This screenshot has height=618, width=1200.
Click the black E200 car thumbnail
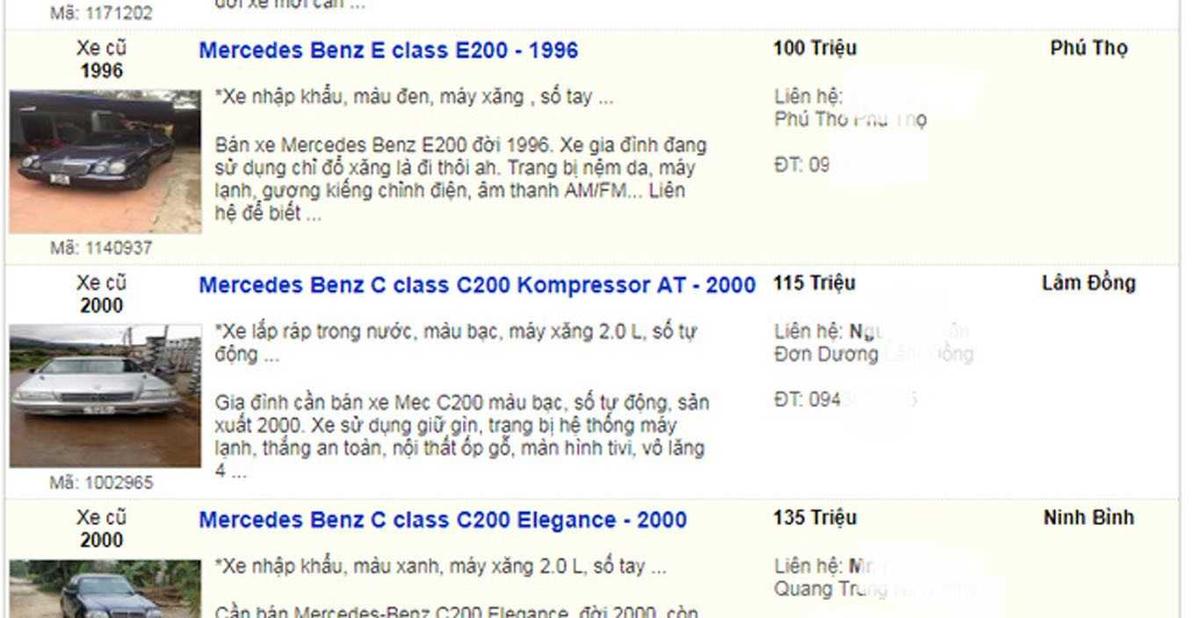coord(105,162)
